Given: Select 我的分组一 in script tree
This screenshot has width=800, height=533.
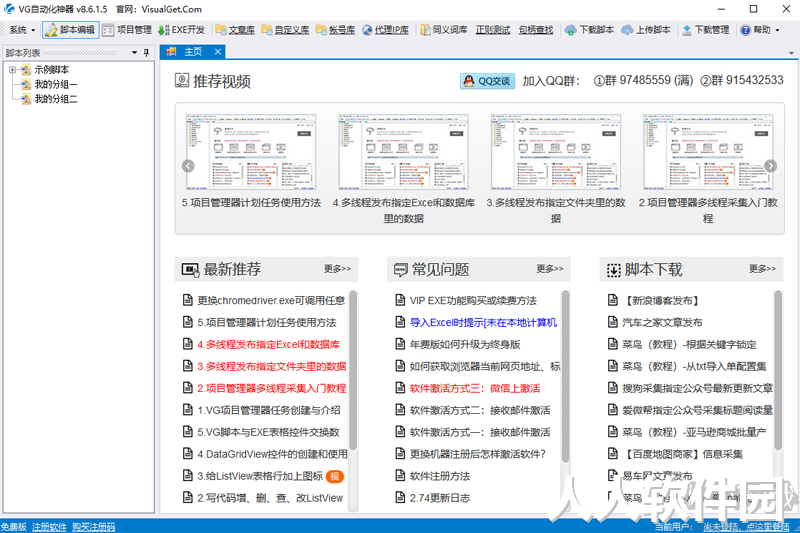Looking at the screenshot, I should [56, 85].
